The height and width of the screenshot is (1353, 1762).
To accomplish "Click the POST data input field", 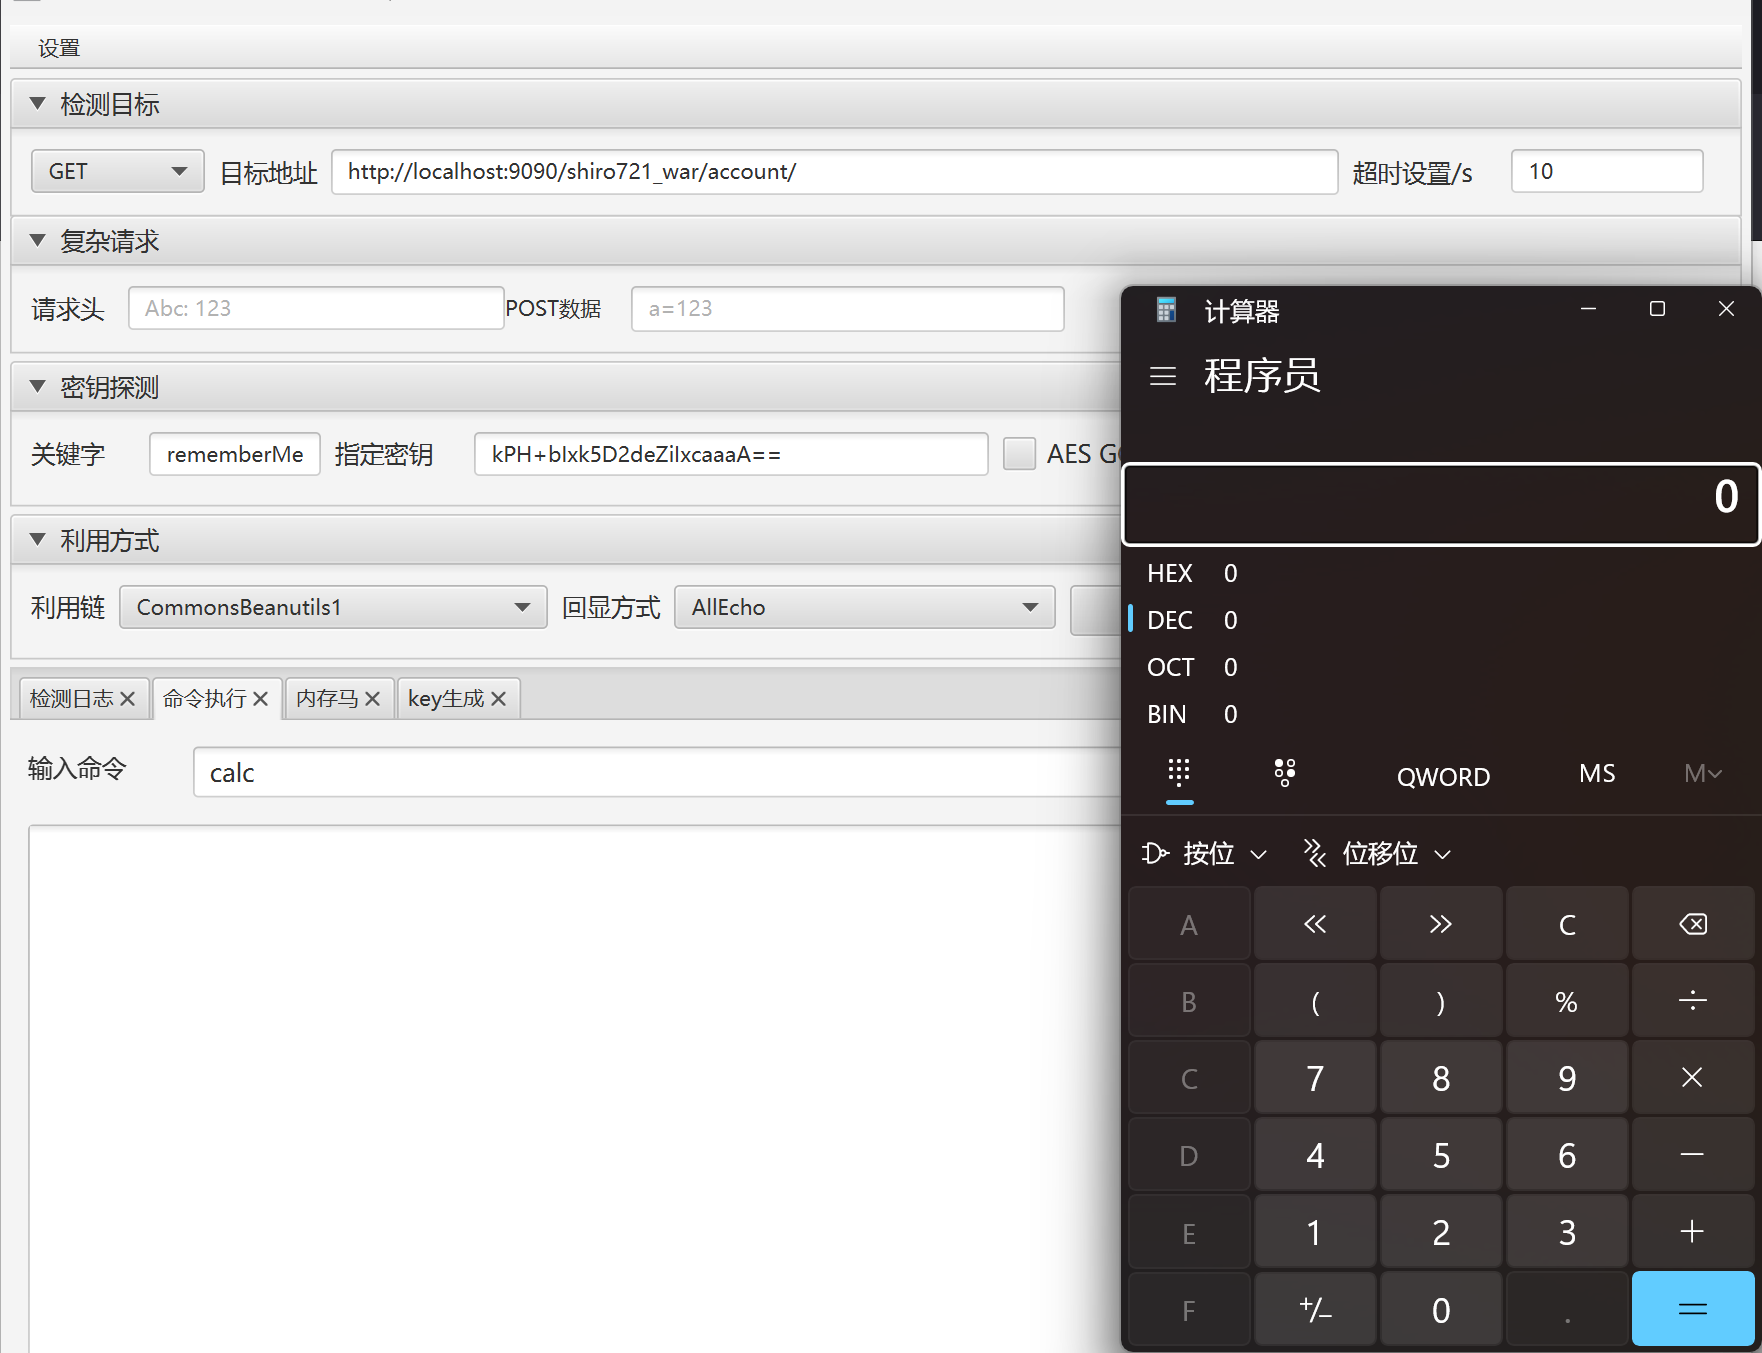I will 848,308.
